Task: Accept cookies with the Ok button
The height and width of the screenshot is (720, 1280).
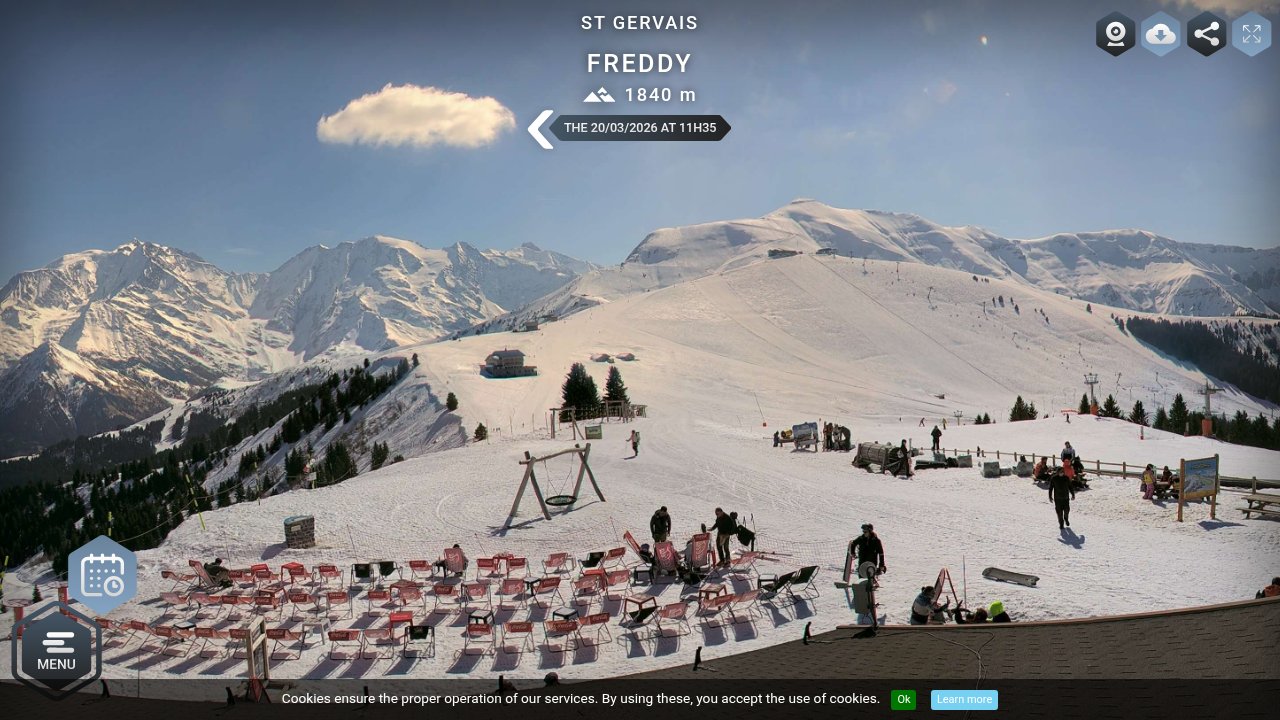Action: (903, 700)
